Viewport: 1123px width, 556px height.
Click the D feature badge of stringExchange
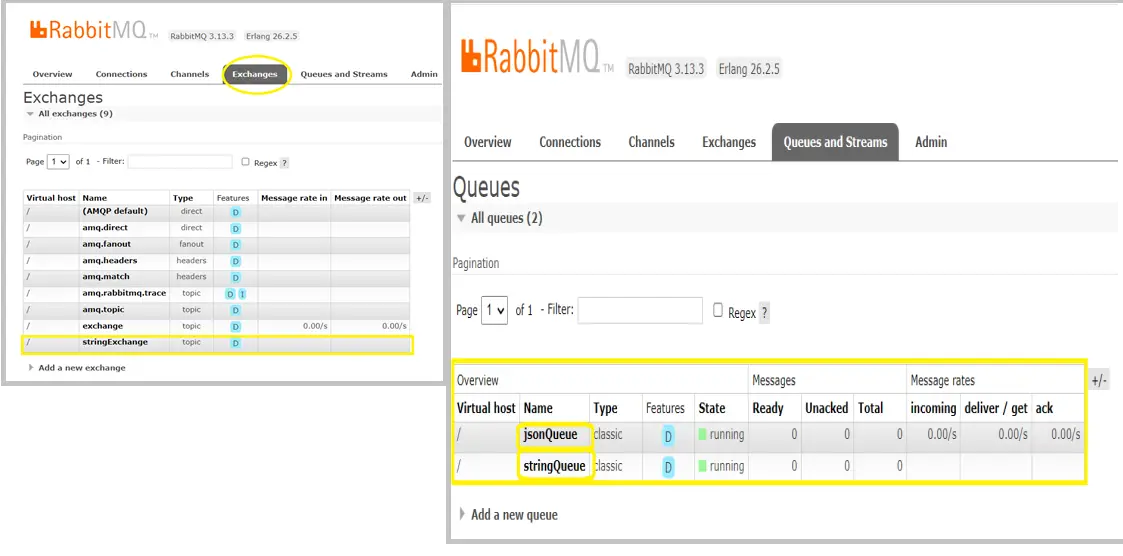(236, 343)
